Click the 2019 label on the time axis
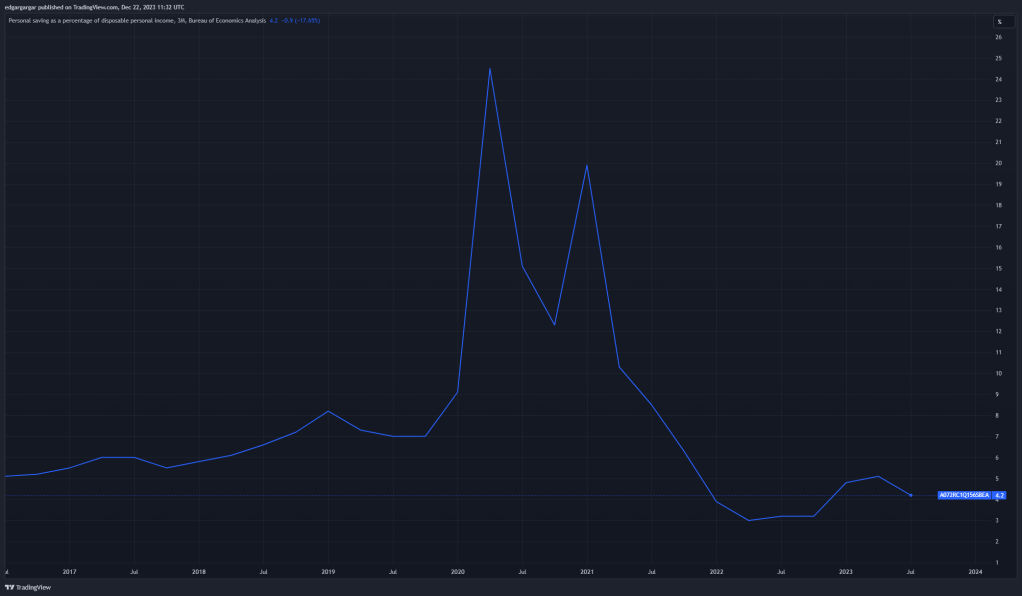 (328, 572)
